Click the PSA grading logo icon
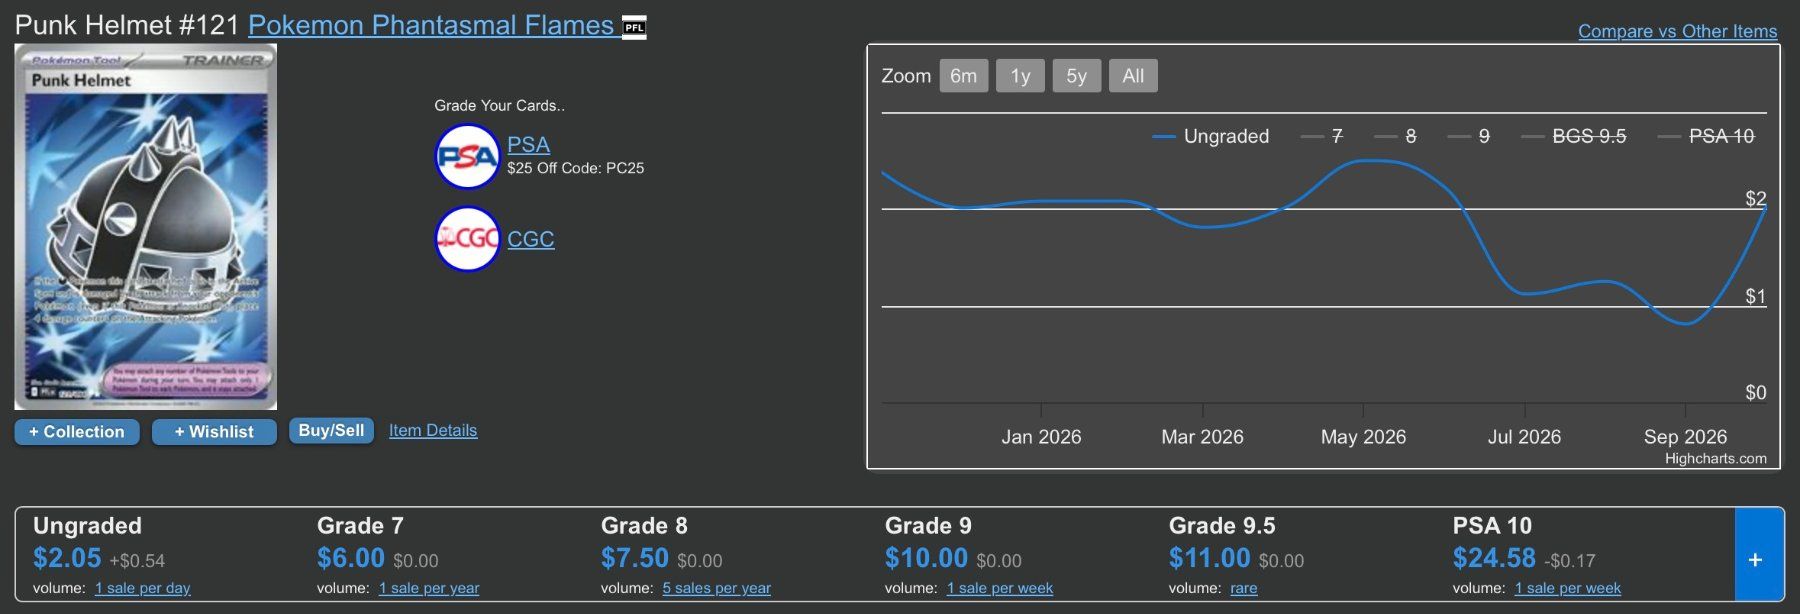This screenshot has height=614, width=1800. [467, 156]
